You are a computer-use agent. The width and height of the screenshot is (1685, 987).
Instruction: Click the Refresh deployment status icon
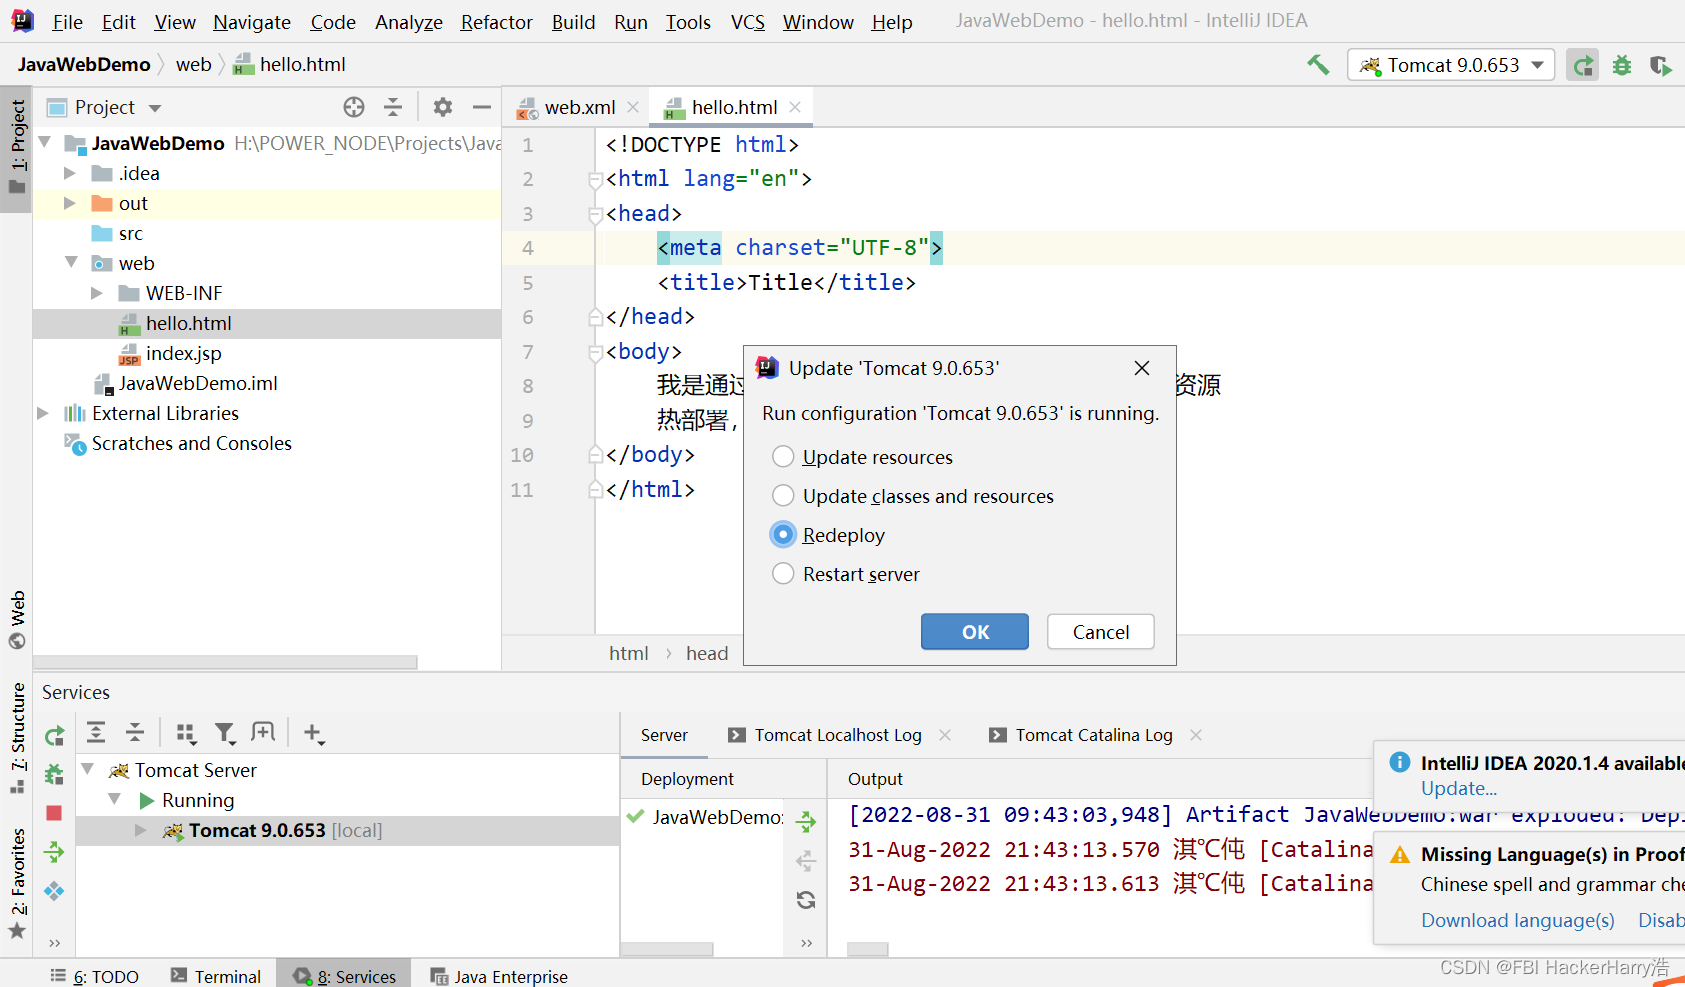(806, 900)
